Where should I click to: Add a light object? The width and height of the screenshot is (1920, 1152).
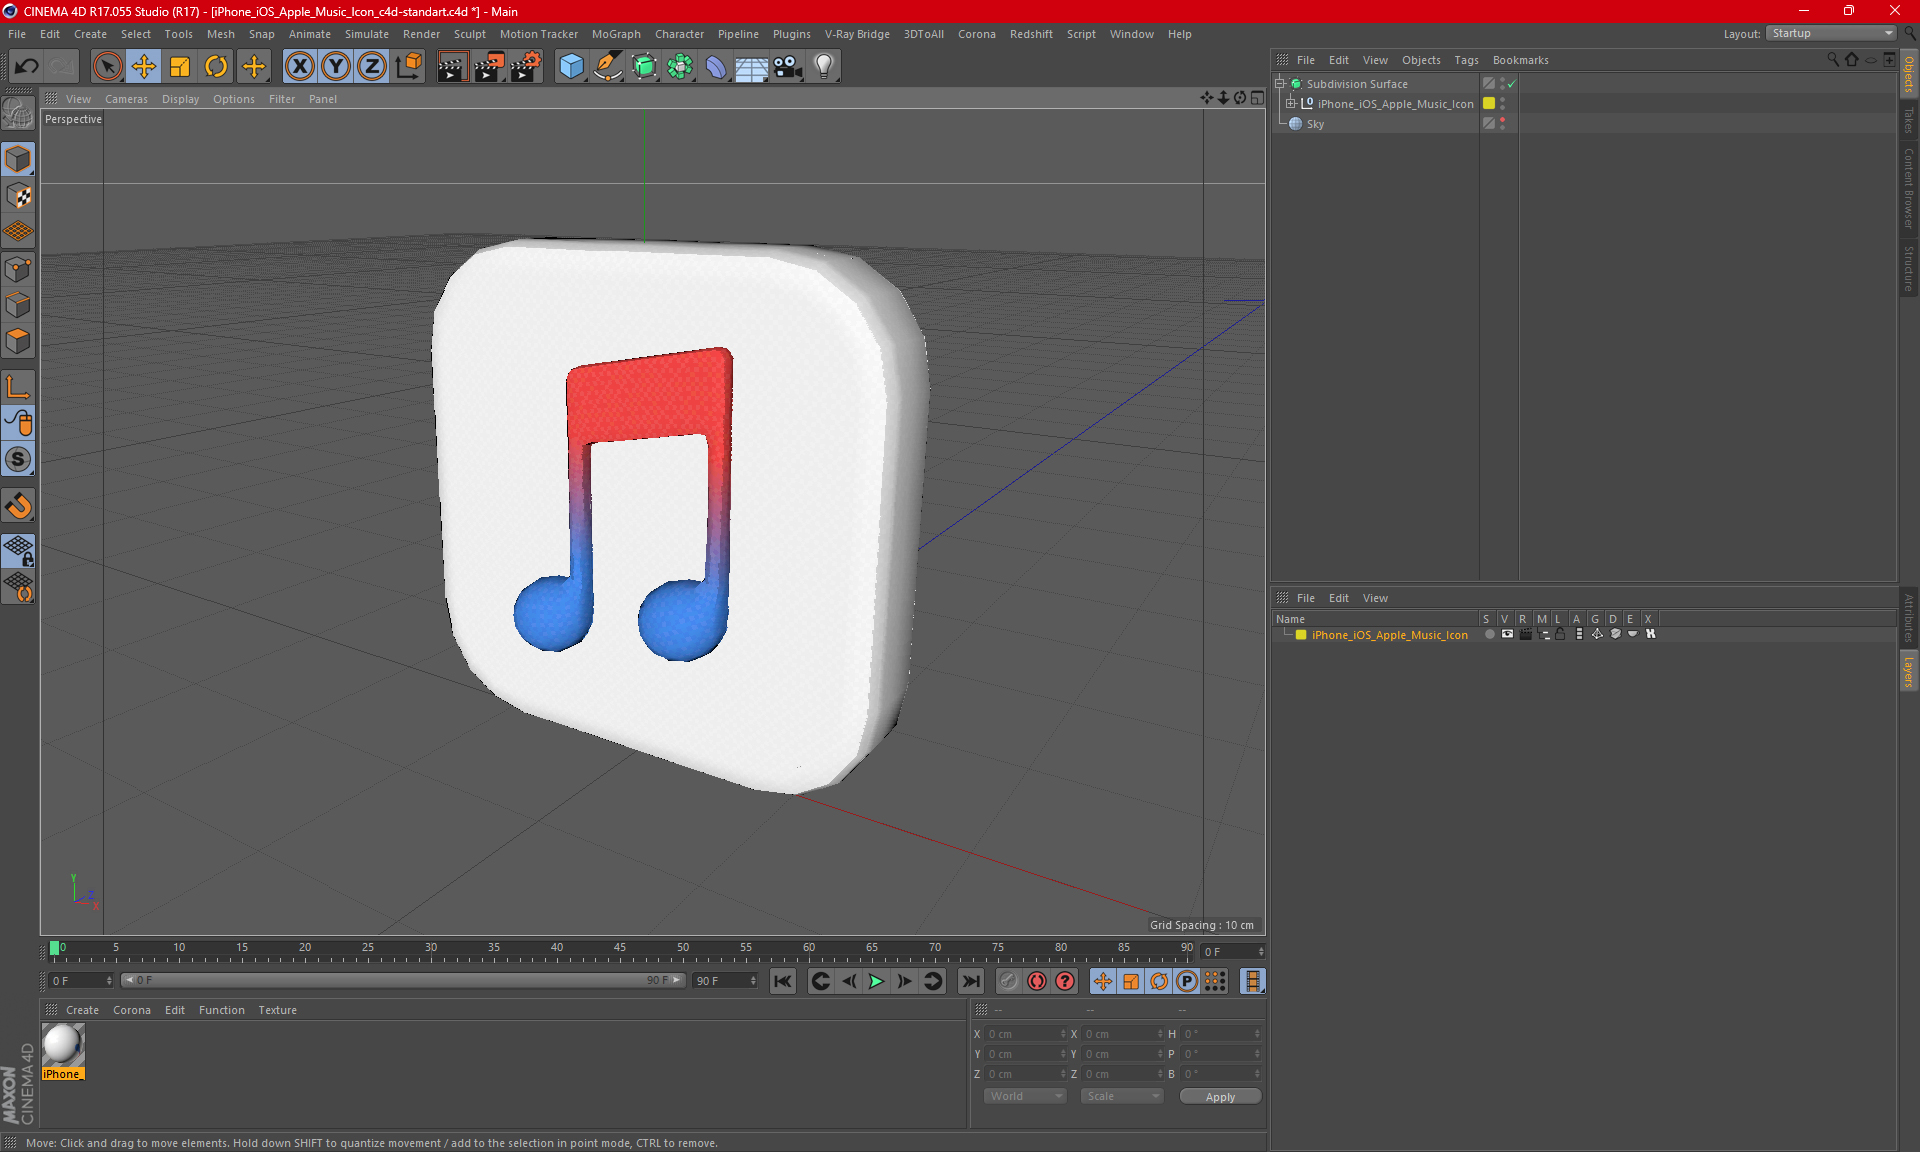point(824,67)
